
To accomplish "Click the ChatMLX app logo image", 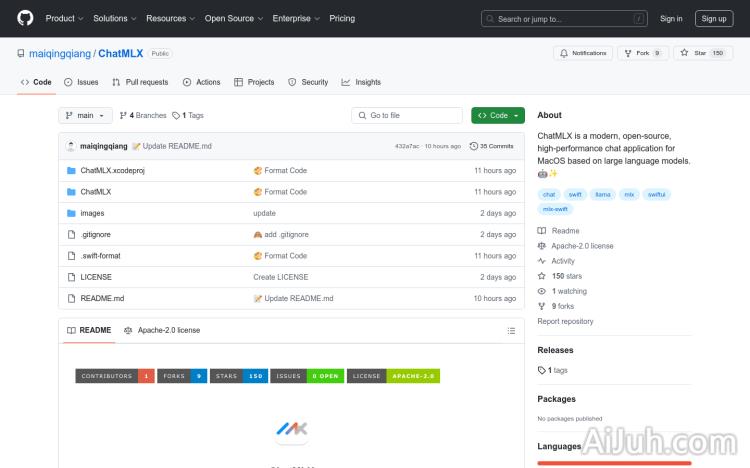I will point(290,429).
